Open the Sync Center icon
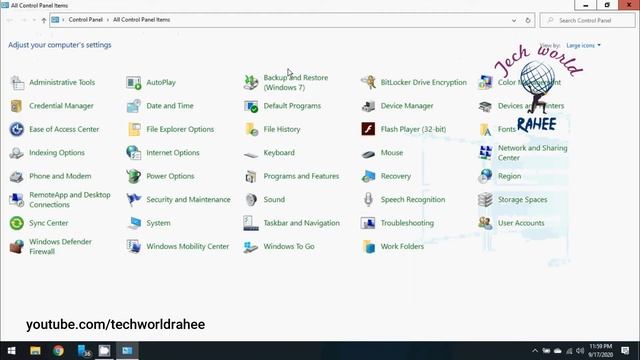The height and width of the screenshot is (360, 640). [x=17, y=223]
